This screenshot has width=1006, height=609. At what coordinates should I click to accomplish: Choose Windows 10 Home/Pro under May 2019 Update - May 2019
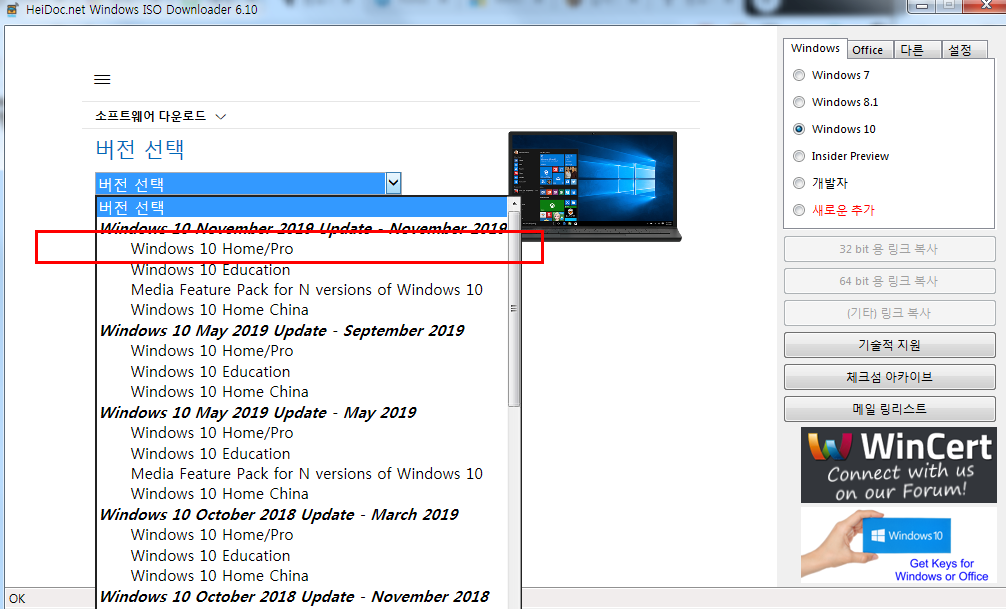(x=302, y=433)
